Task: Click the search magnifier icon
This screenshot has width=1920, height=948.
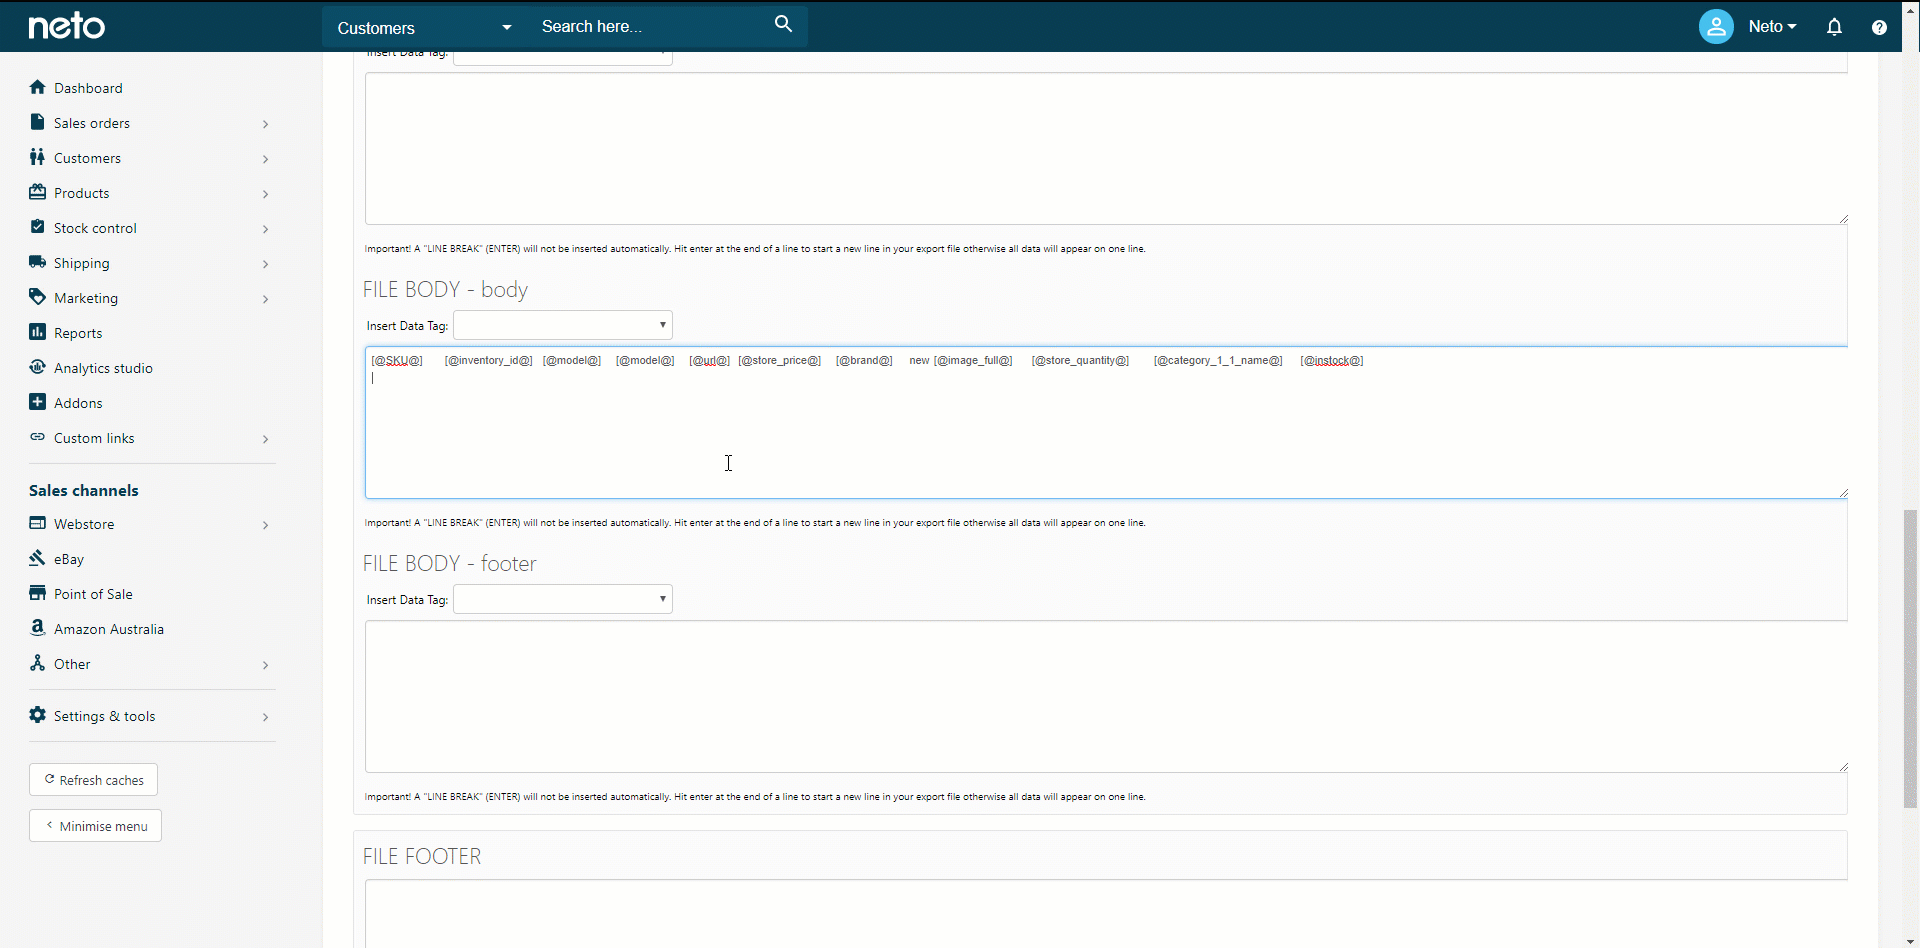Action: [783, 24]
